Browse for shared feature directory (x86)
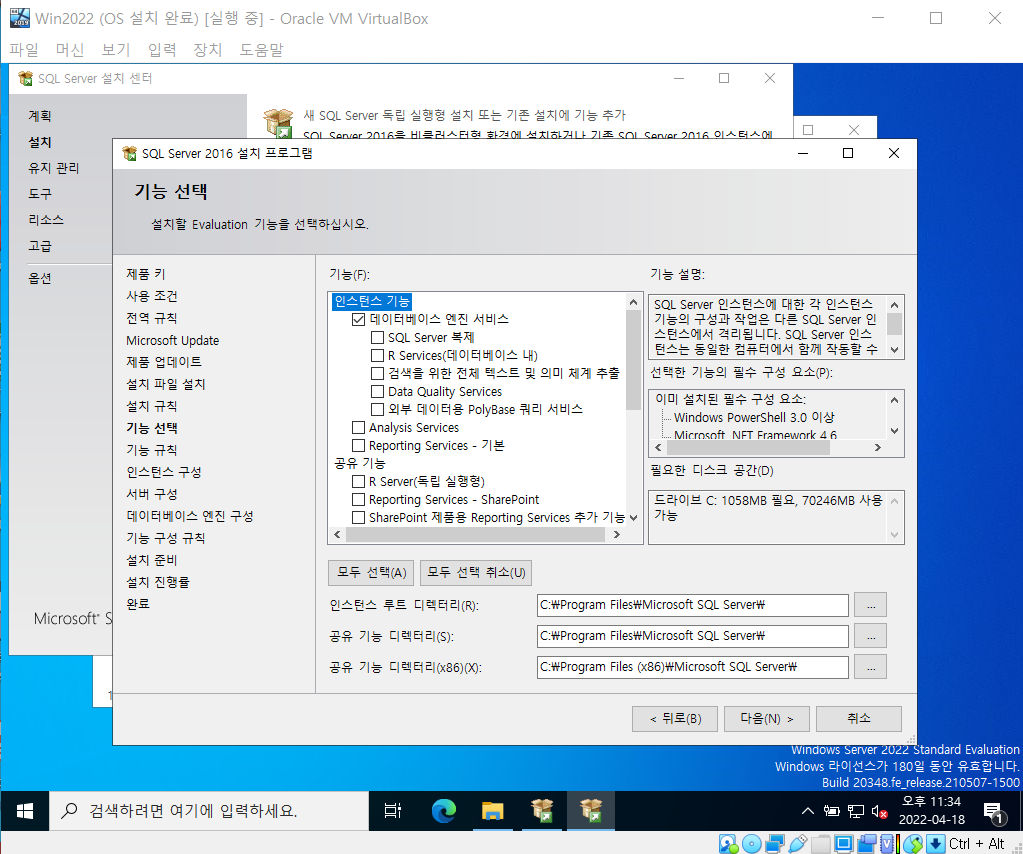 tap(871, 667)
